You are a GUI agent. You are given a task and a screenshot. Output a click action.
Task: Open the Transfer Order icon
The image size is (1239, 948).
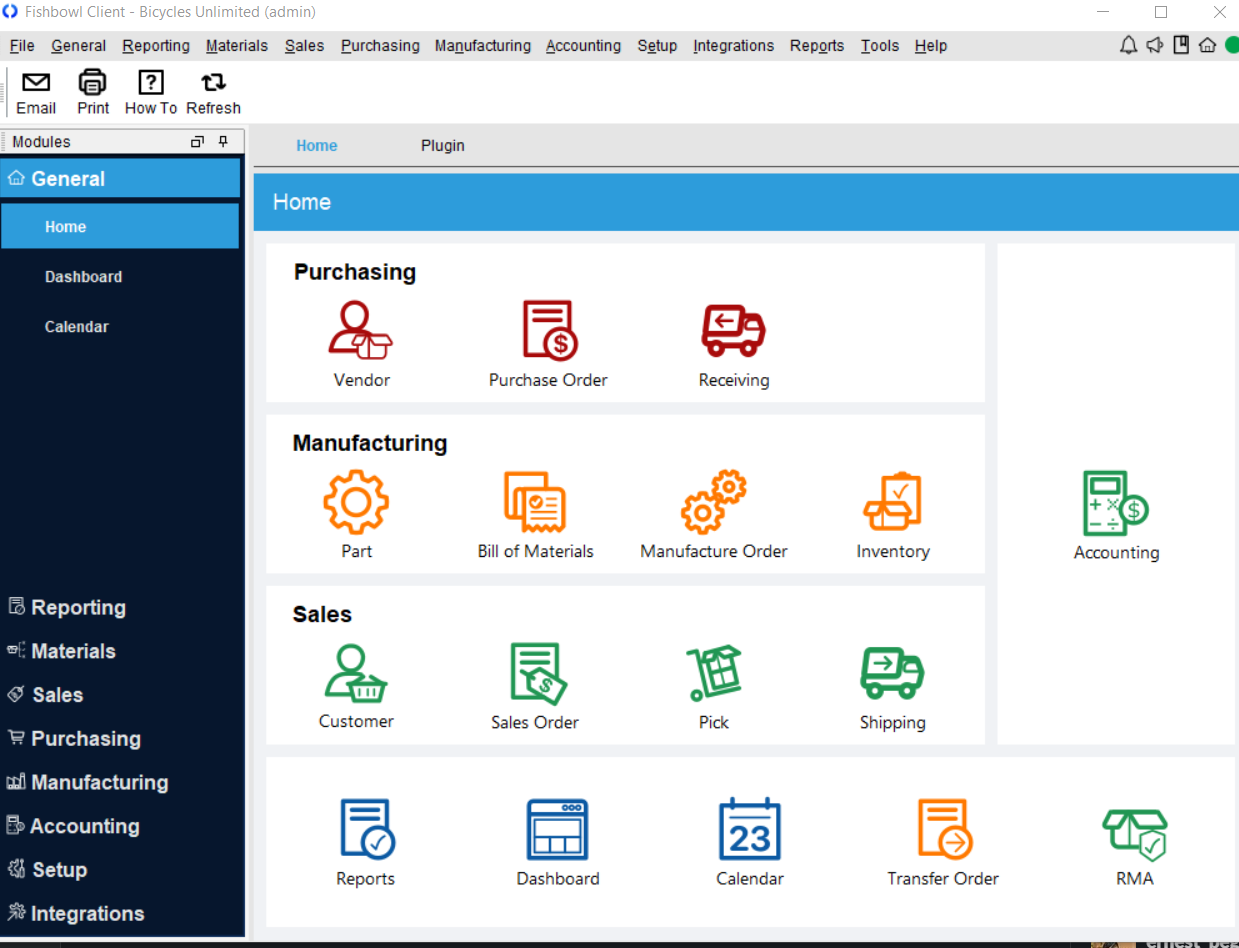(945, 829)
